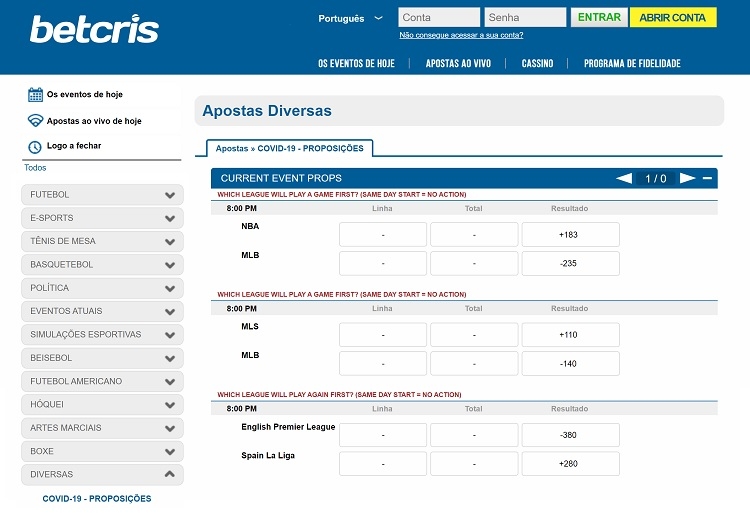750x513 pixels.
Task: Click the live betting wifi icon
Action: click(x=35, y=121)
